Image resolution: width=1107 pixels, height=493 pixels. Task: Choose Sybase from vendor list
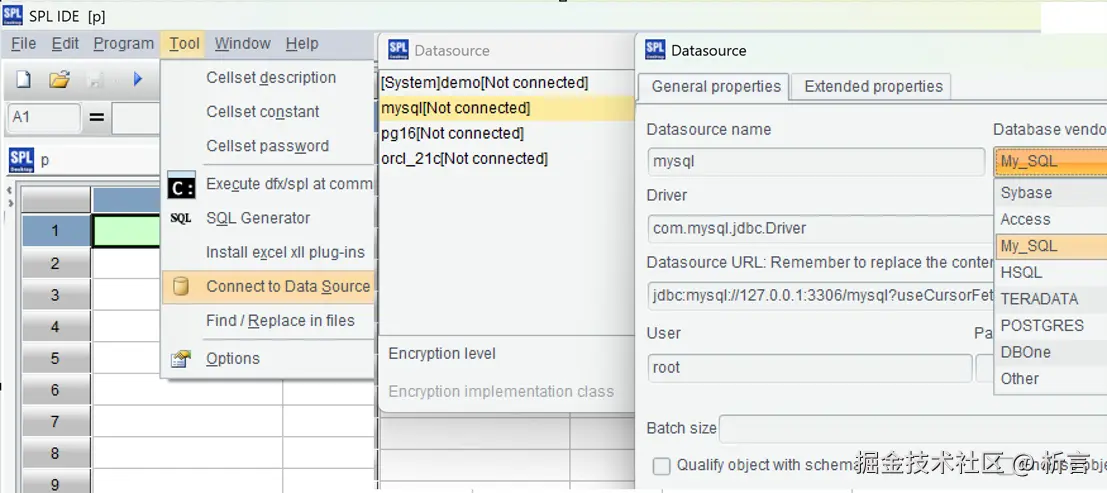click(x=1051, y=193)
